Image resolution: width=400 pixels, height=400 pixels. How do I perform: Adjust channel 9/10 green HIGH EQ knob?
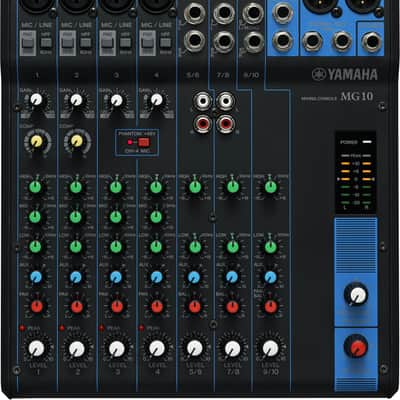point(271,187)
